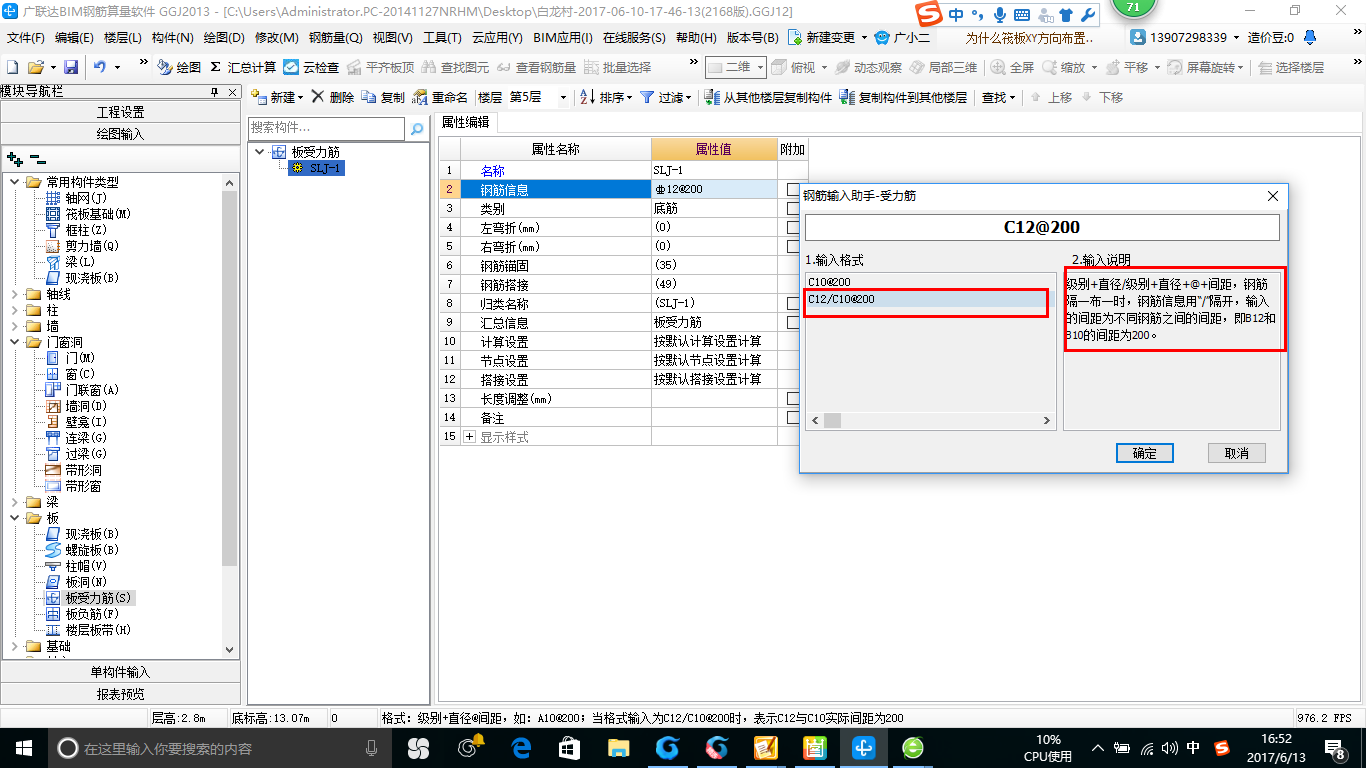Open the 工具(T) menu
Screen dimensions: 1366x768
442,37
